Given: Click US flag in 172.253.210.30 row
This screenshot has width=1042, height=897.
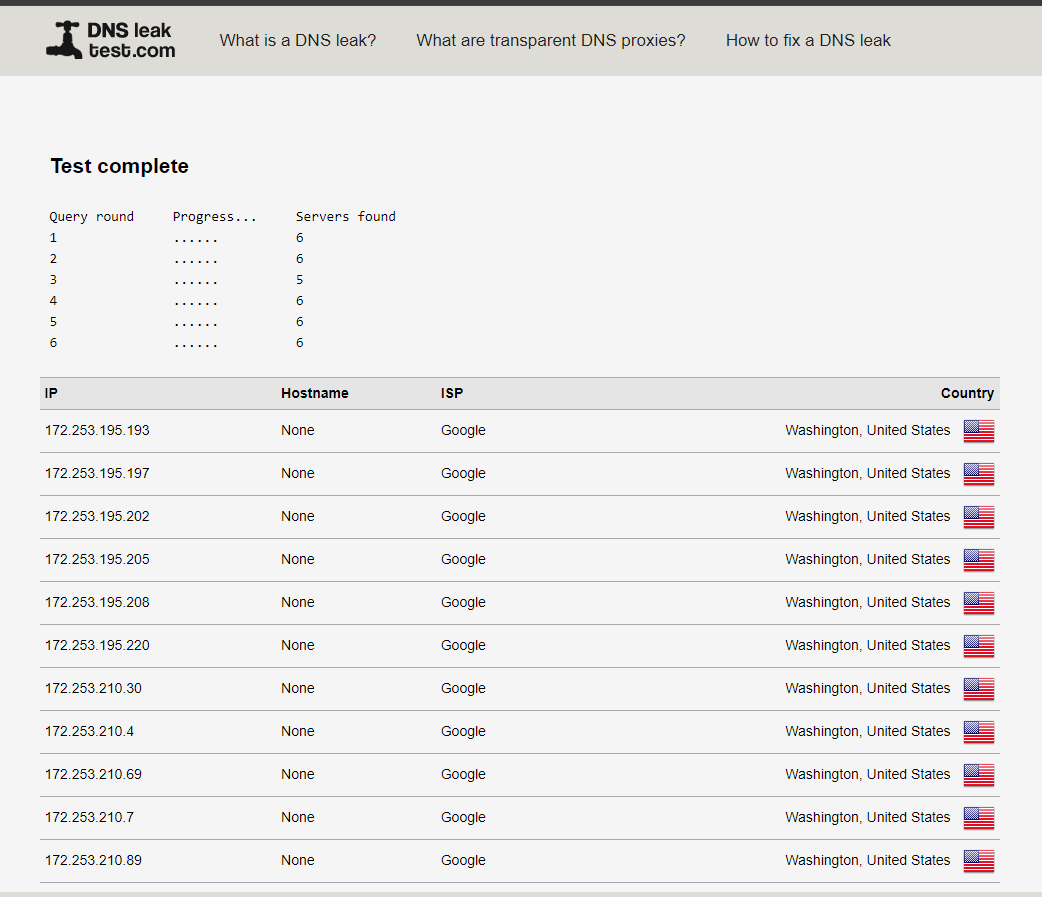Looking at the screenshot, I should click(x=979, y=689).
